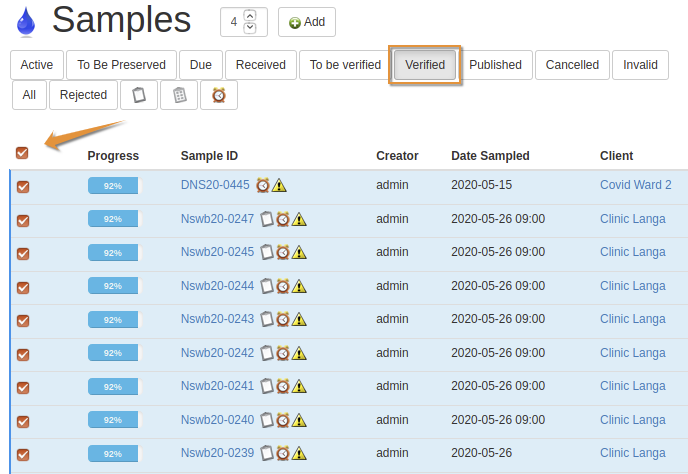
Task: Click the blue water drop Samples logo
Action: [25, 21]
